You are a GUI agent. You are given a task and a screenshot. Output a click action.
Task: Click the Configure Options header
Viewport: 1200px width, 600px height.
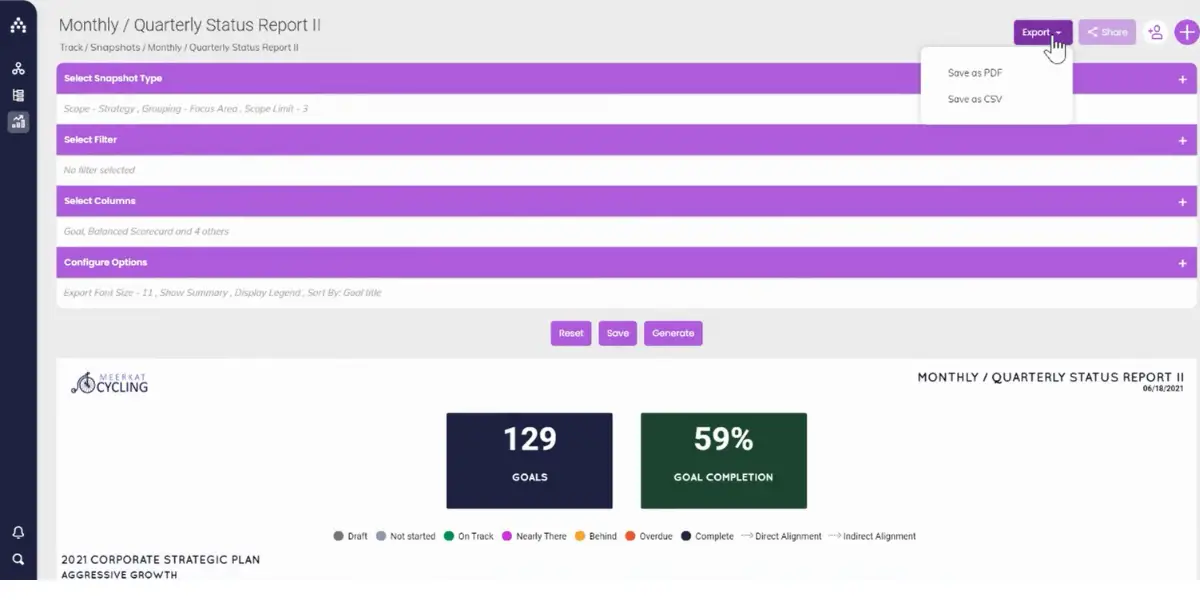626,262
